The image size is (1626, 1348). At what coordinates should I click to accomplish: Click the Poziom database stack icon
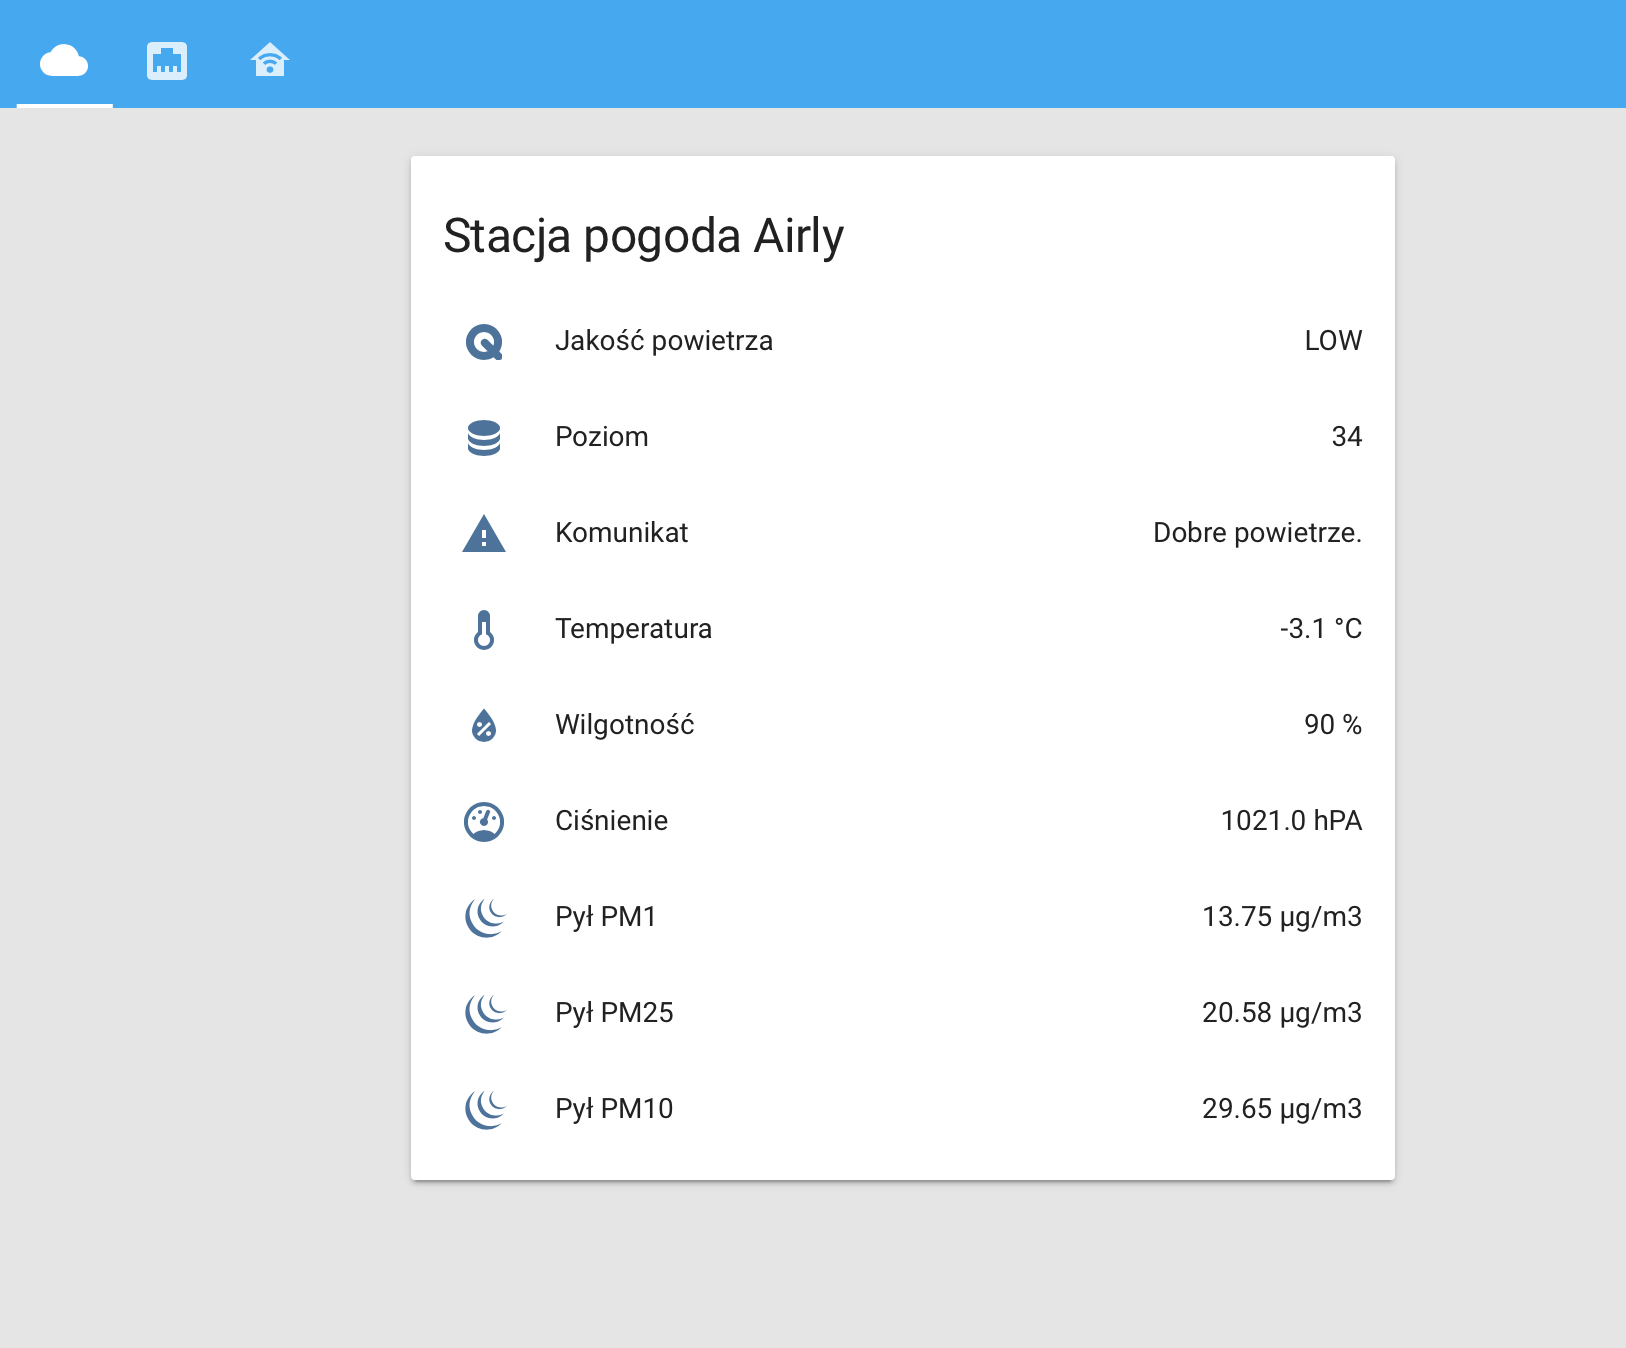(x=484, y=438)
